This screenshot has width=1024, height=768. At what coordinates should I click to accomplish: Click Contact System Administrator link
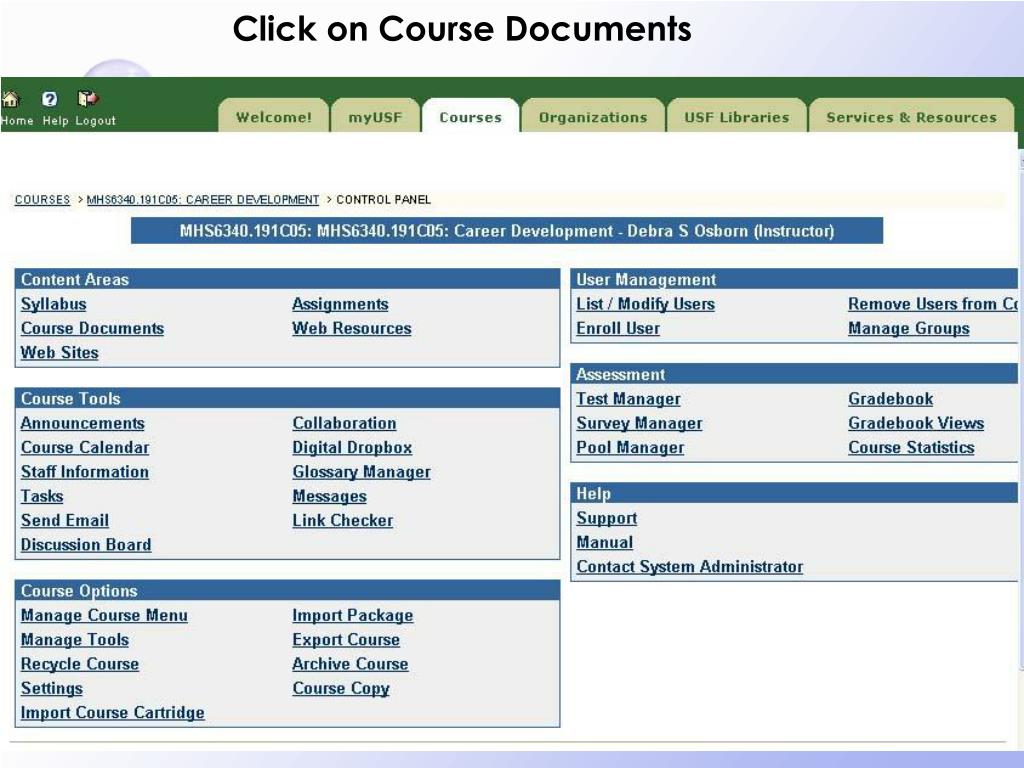690,567
